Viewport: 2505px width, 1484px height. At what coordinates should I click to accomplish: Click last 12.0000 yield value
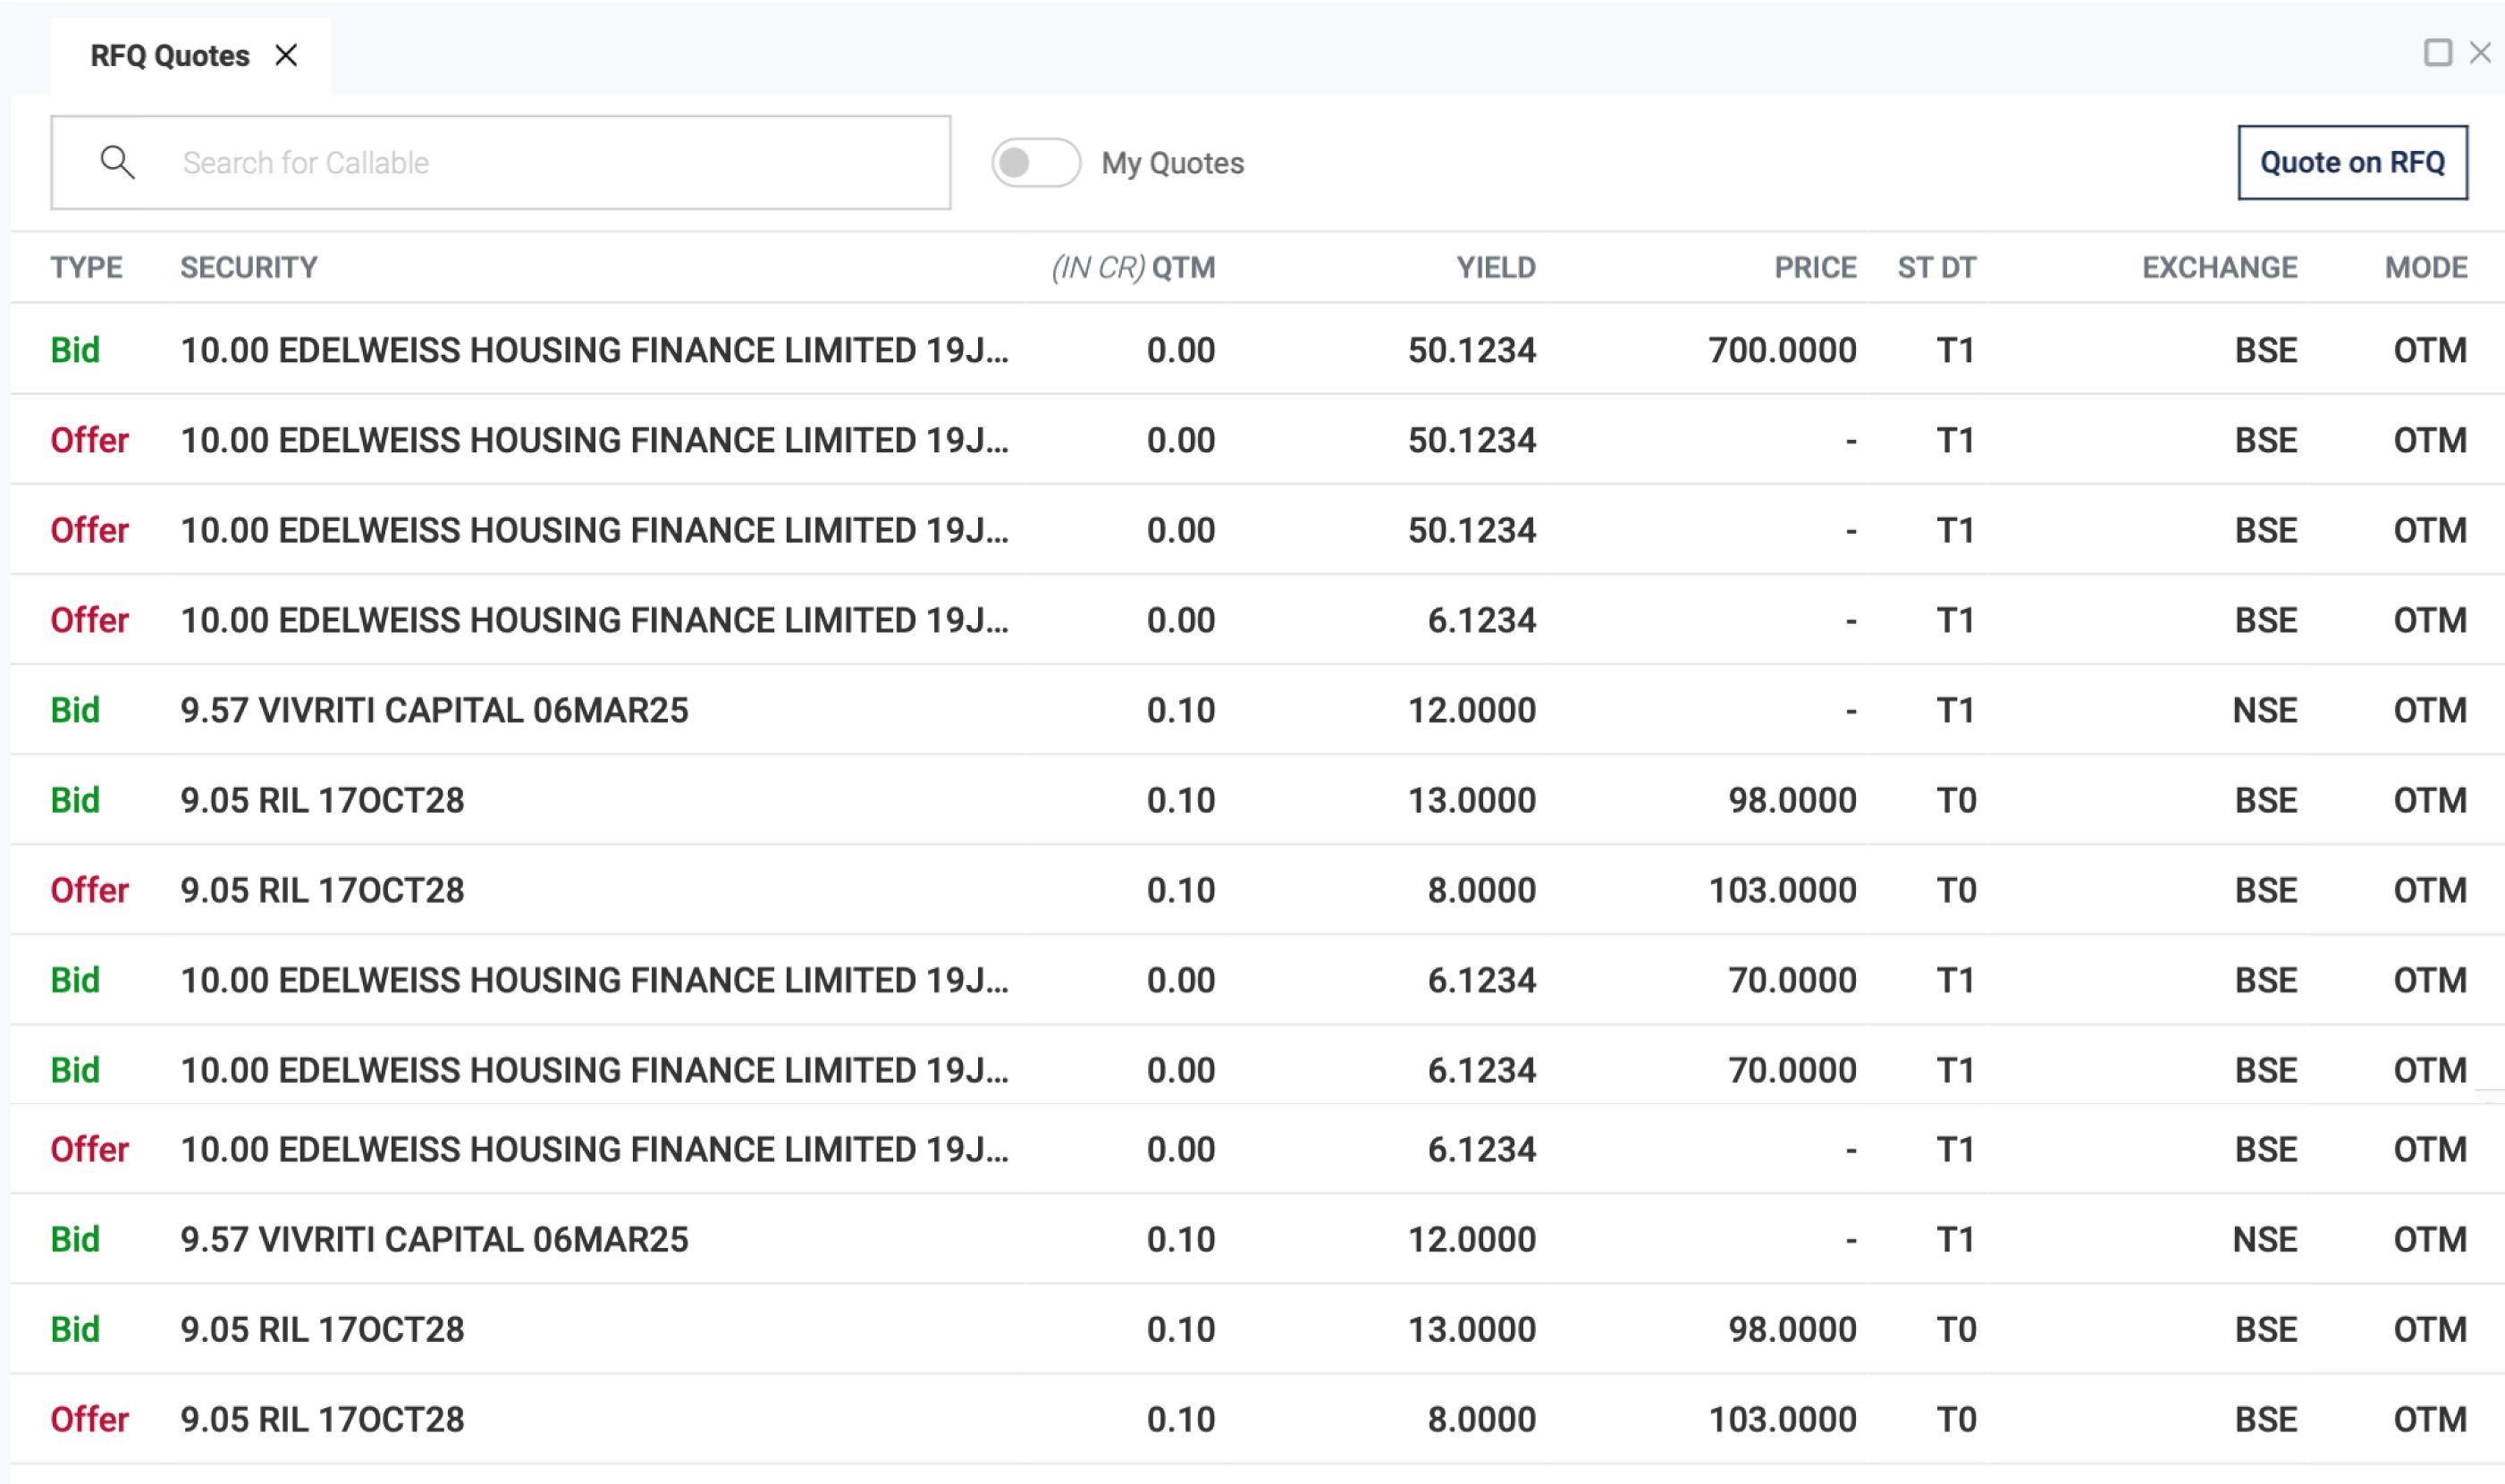(x=1472, y=1239)
